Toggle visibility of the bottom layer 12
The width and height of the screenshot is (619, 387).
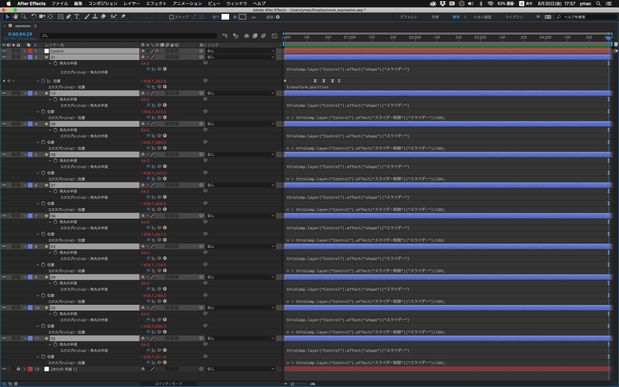pyautogui.click(x=4, y=369)
